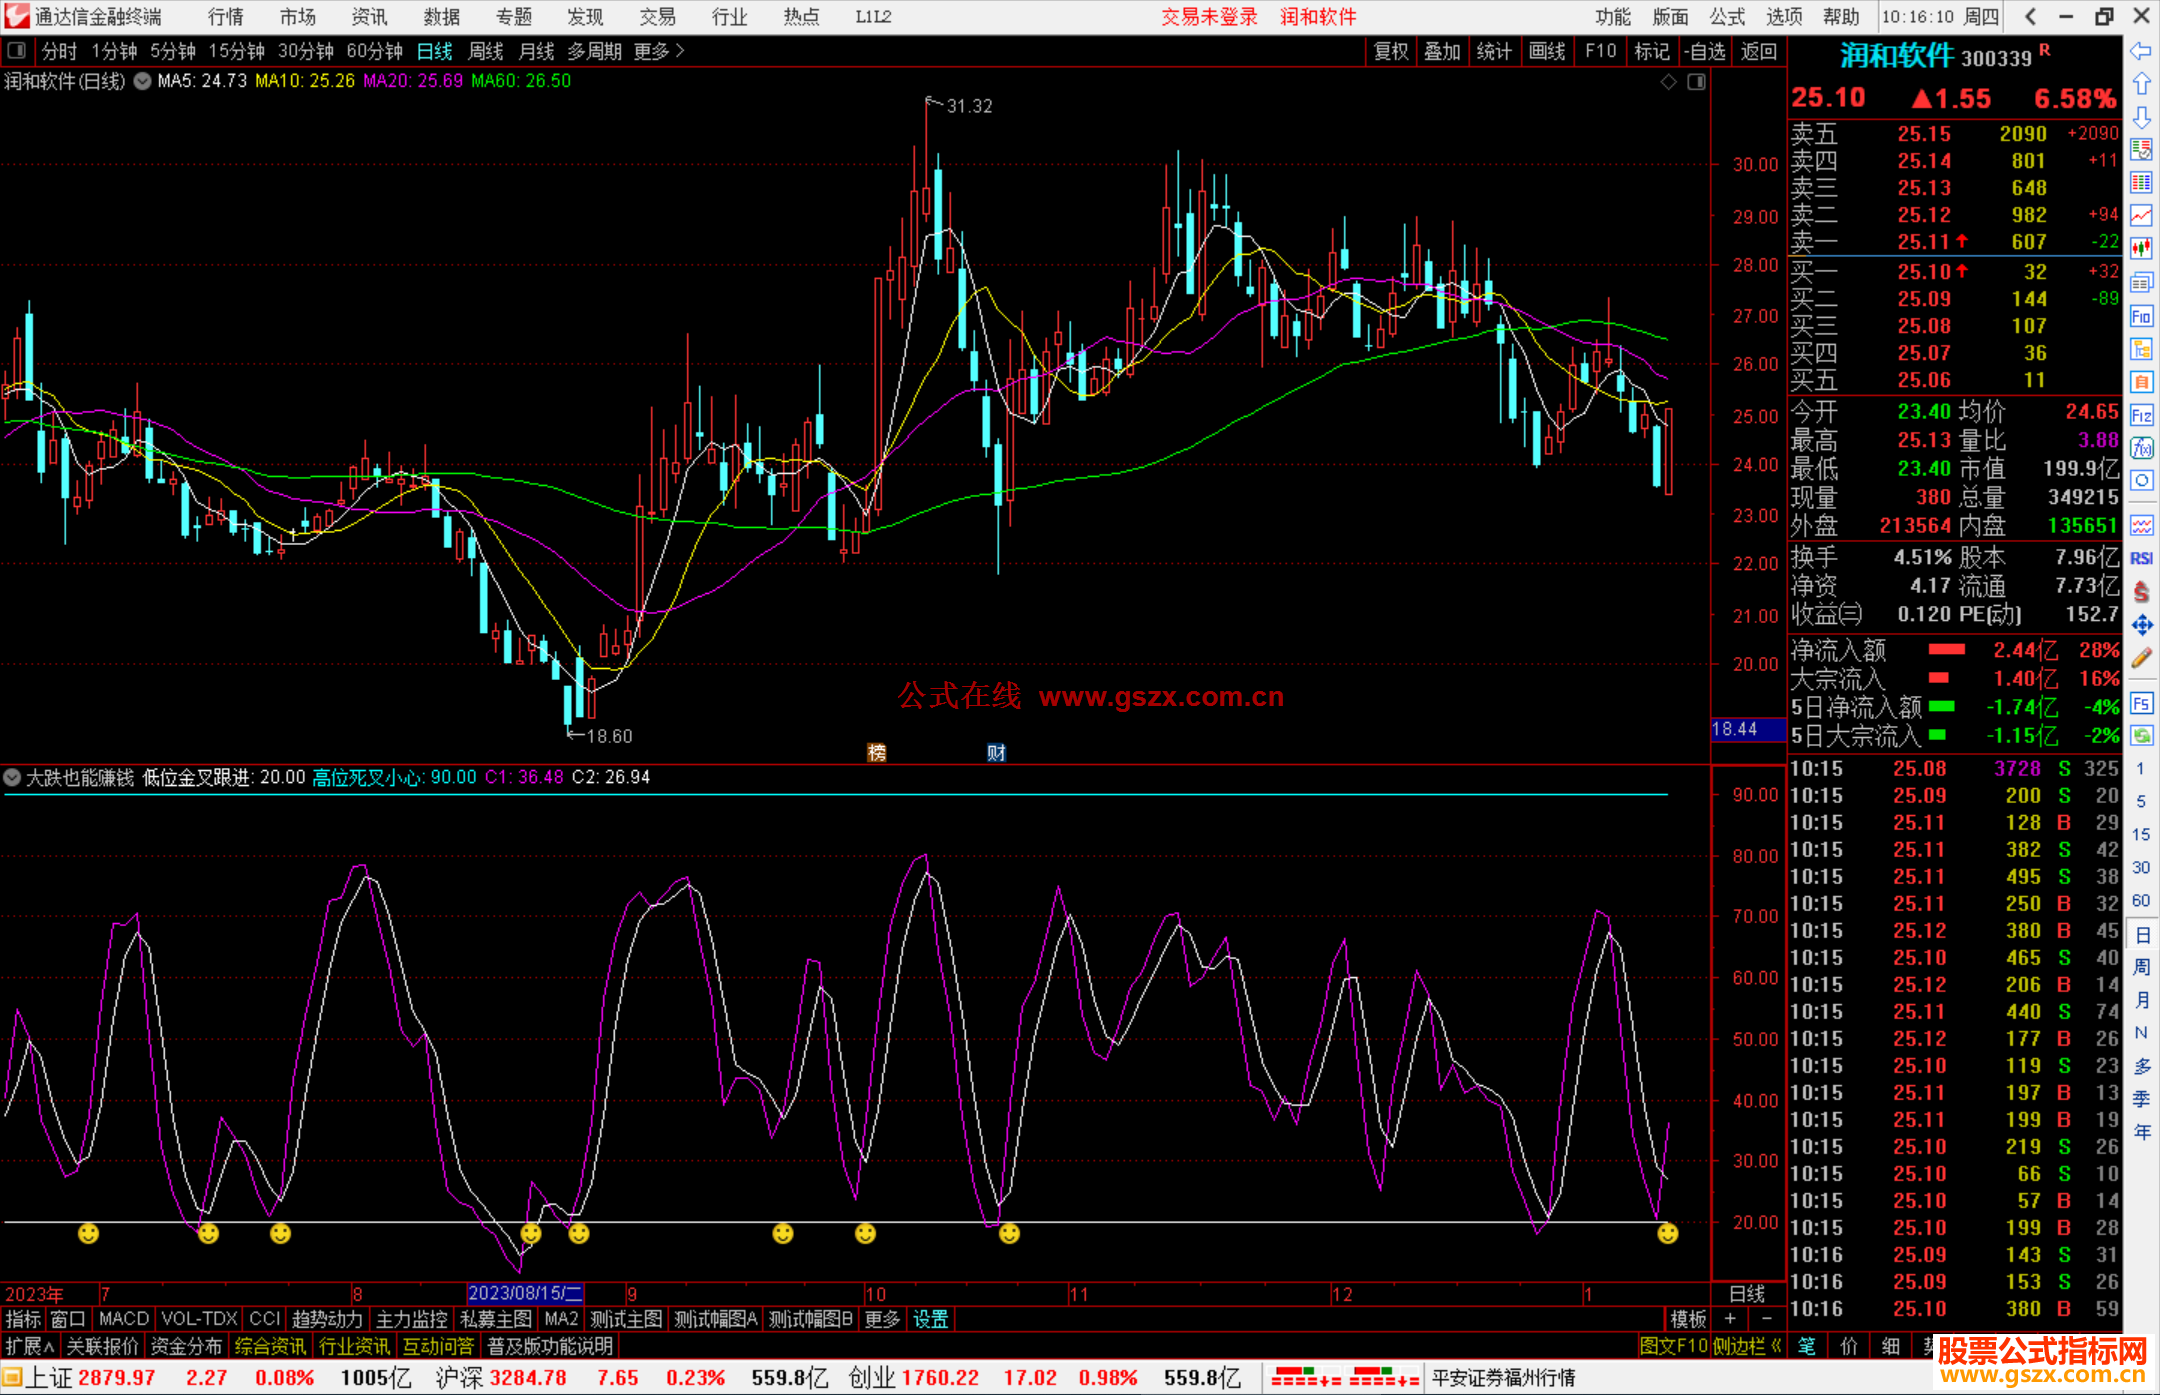Click the zoom-in plus button beside 模板
Screen dimensions: 2160x1395
point(1730,1319)
